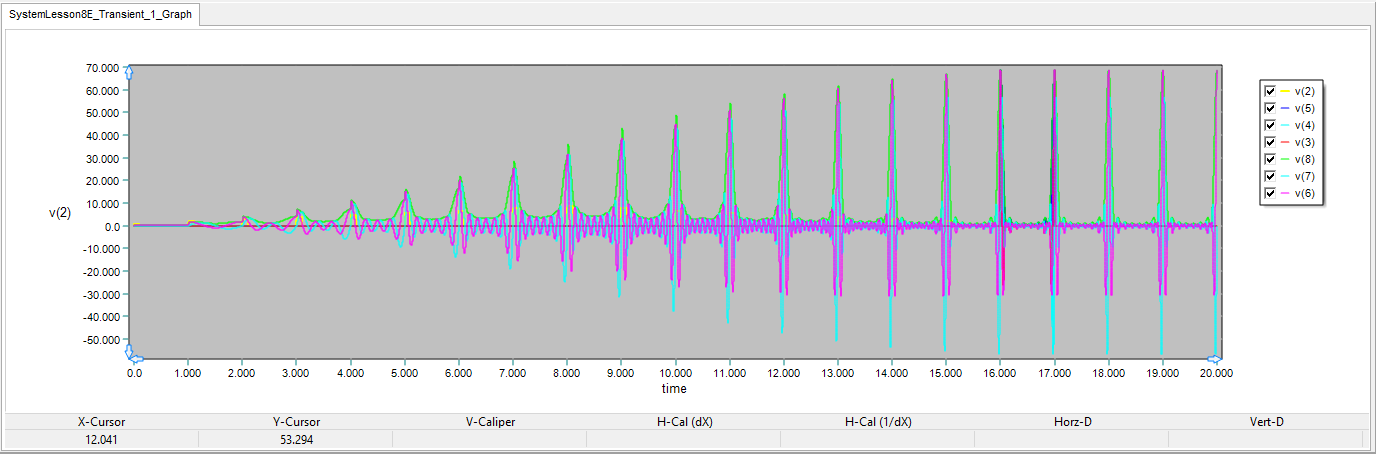Turn off the v(8) trace checkbox
The width and height of the screenshot is (1376, 454).
coord(1270,159)
